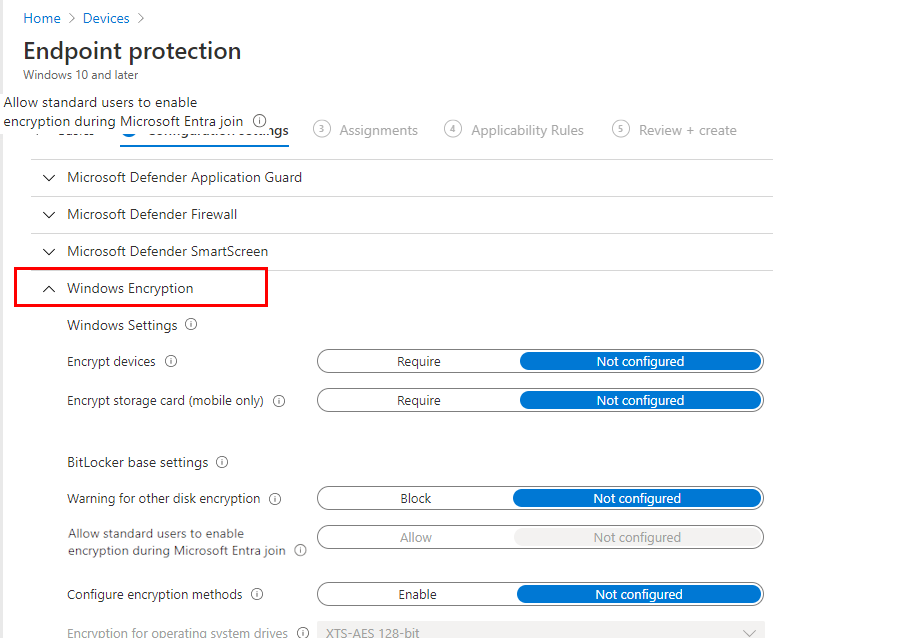916x638 pixels.
Task: Navigate to Devices via breadcrumb
Action: (x=105, y=18)
